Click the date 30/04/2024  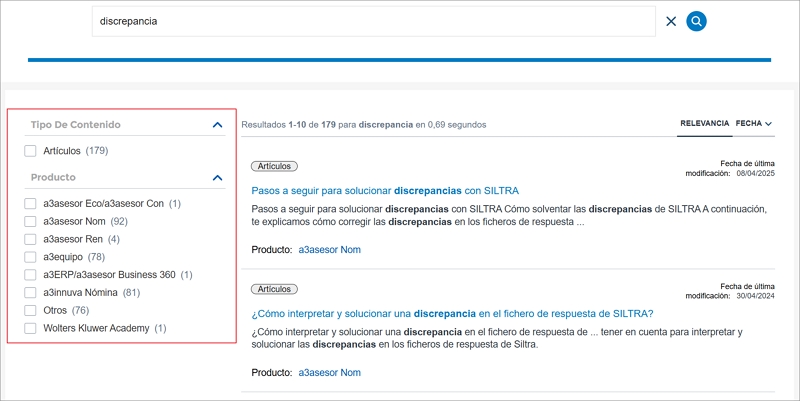[755, 296]
